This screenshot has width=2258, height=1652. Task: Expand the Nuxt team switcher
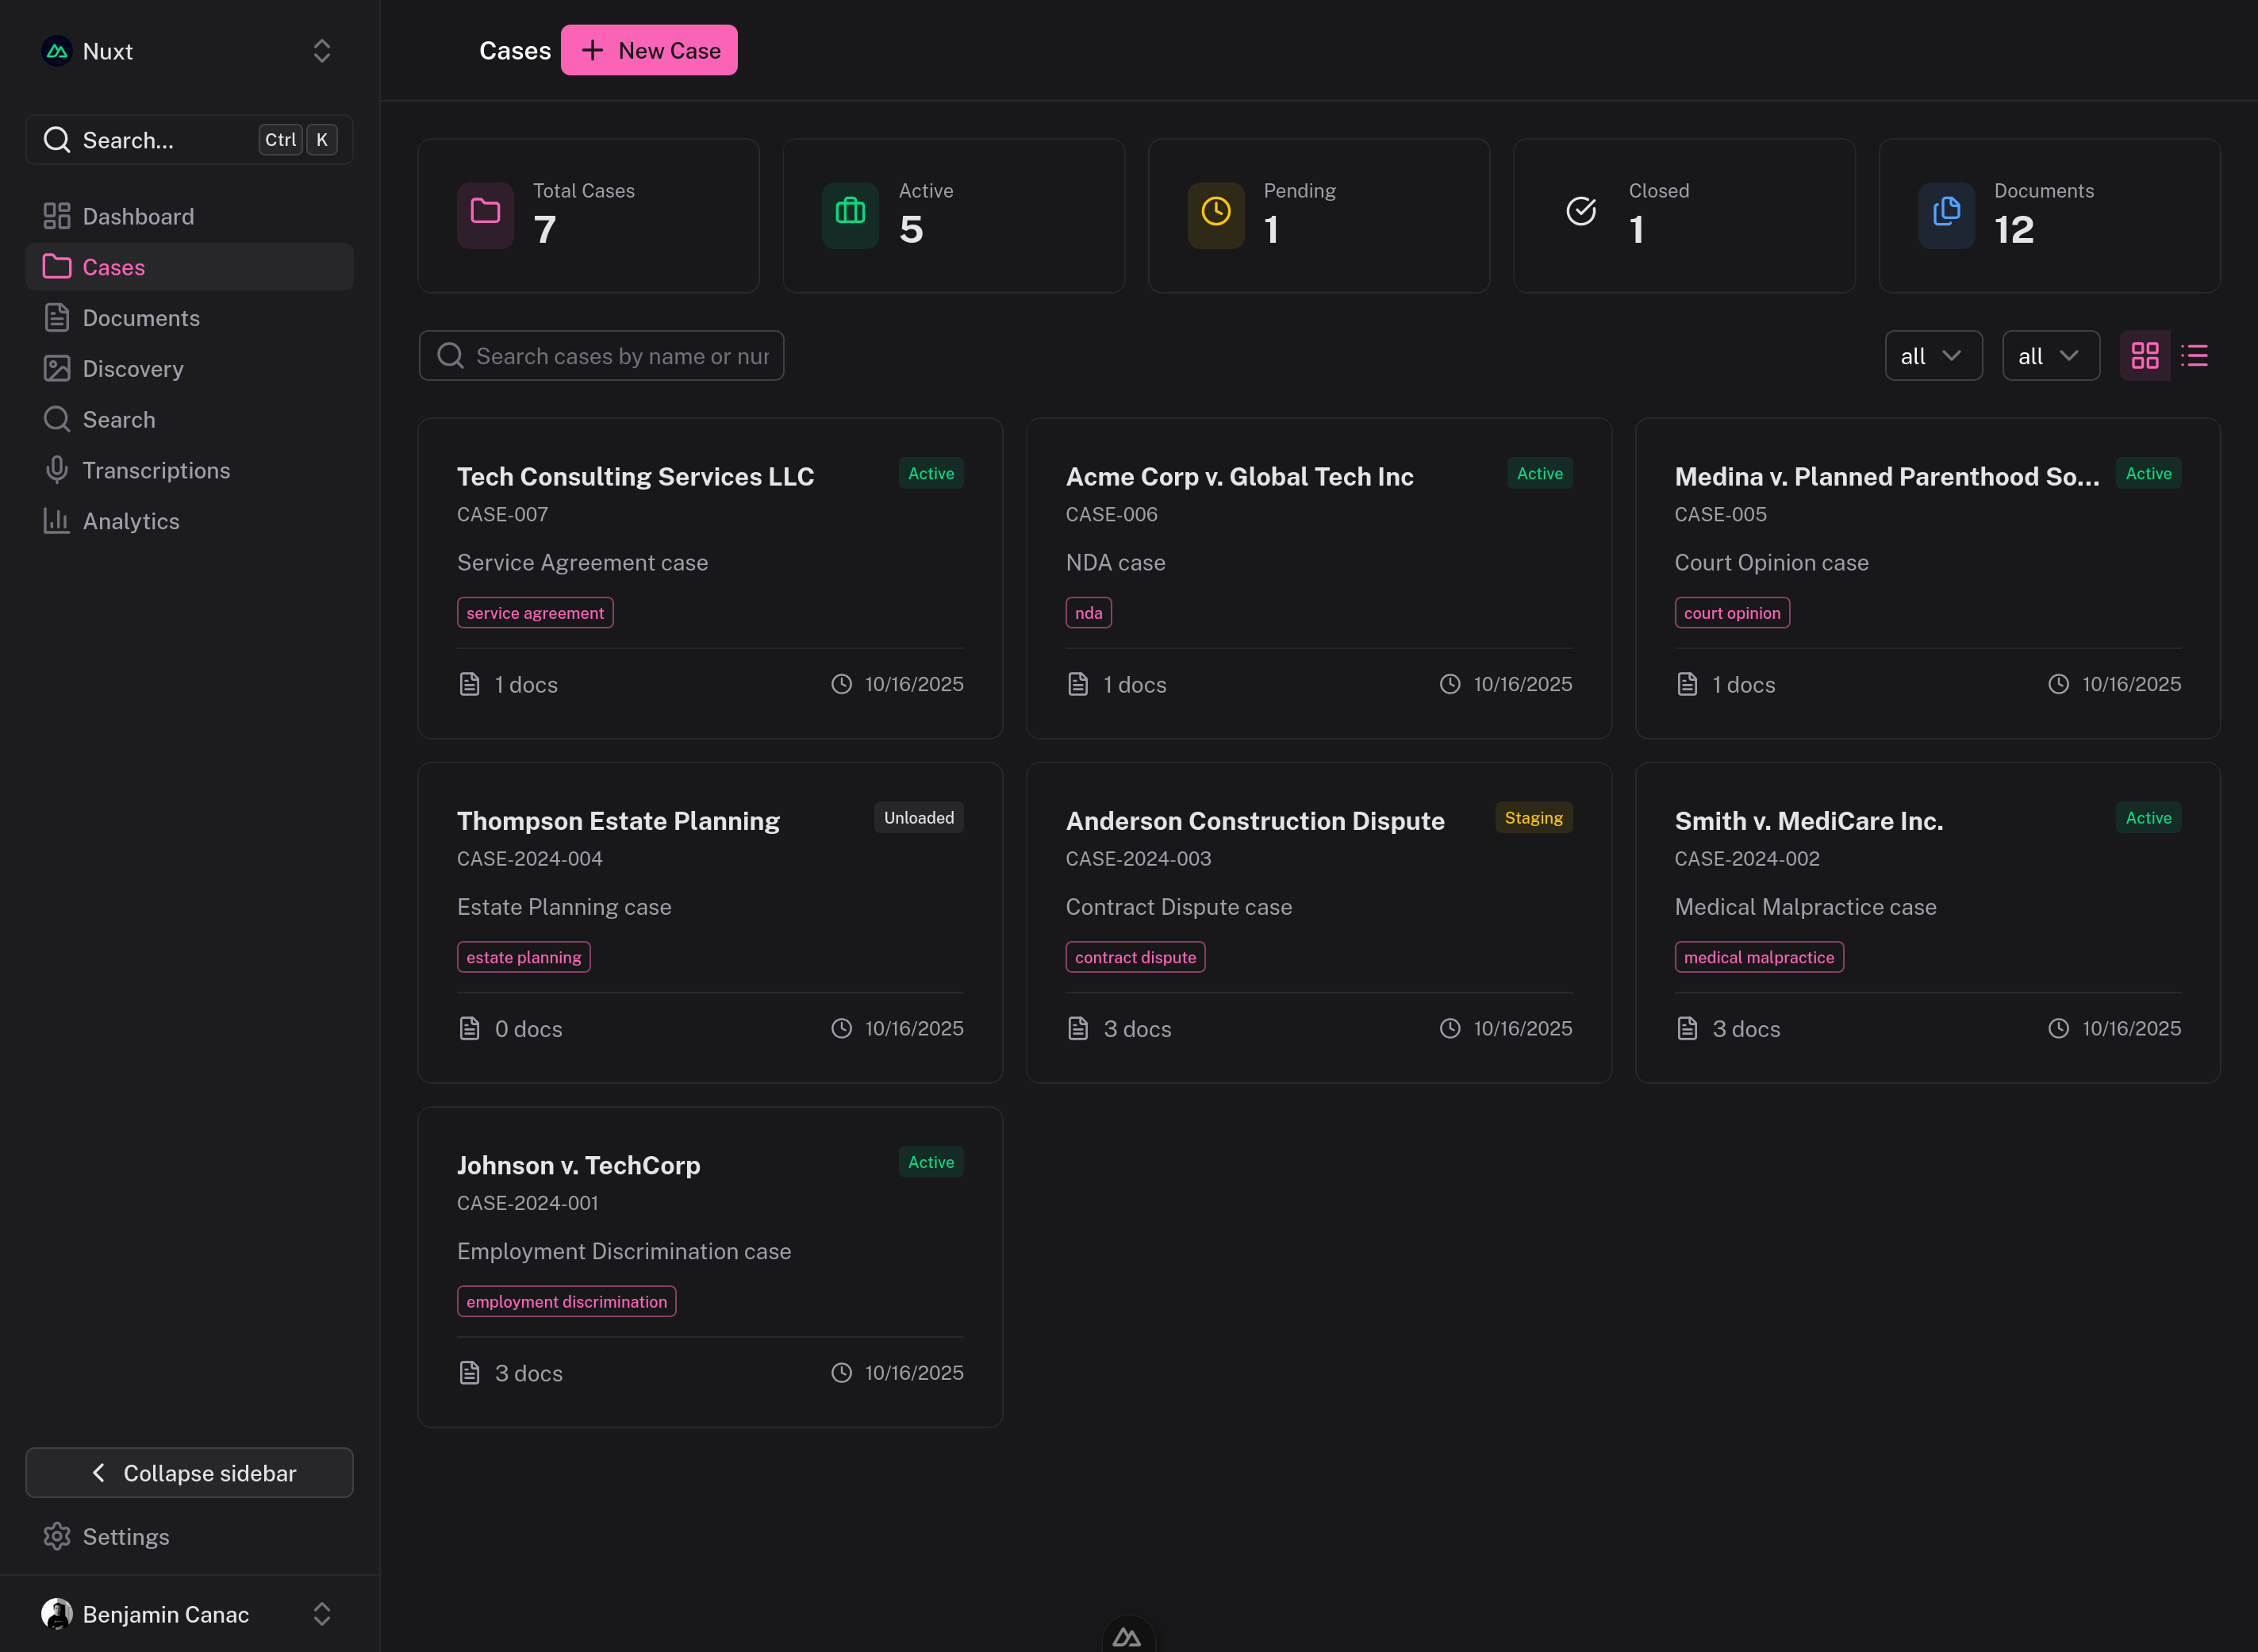[321, 51]
